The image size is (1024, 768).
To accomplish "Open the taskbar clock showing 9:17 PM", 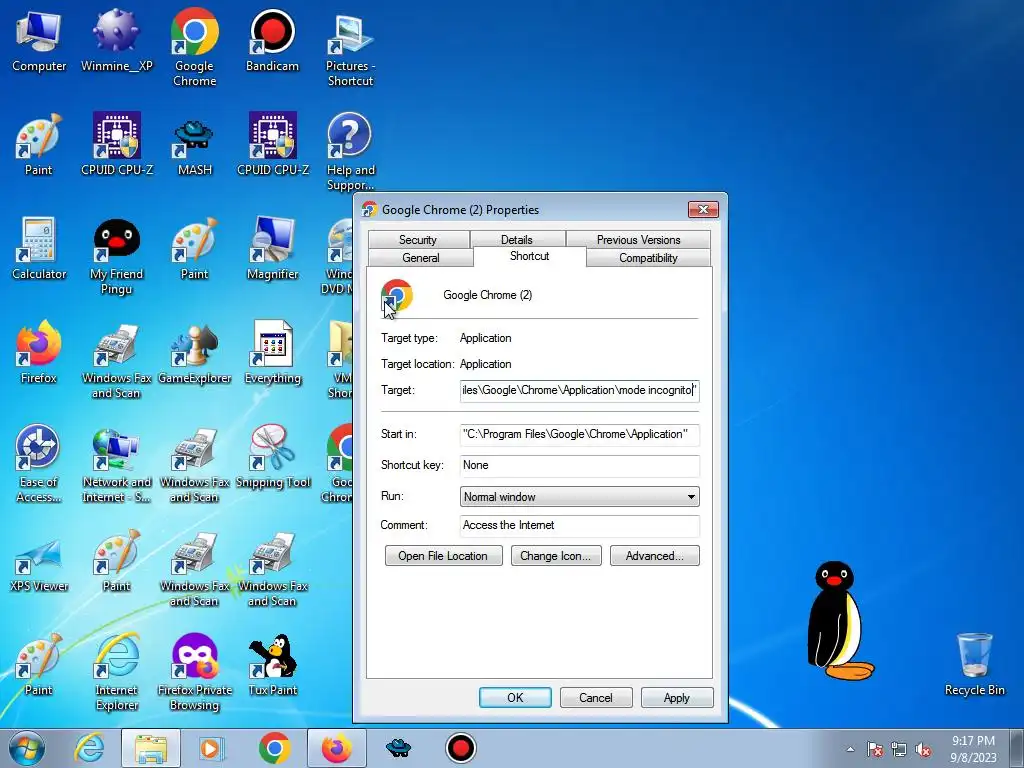I will pos(973,748).
